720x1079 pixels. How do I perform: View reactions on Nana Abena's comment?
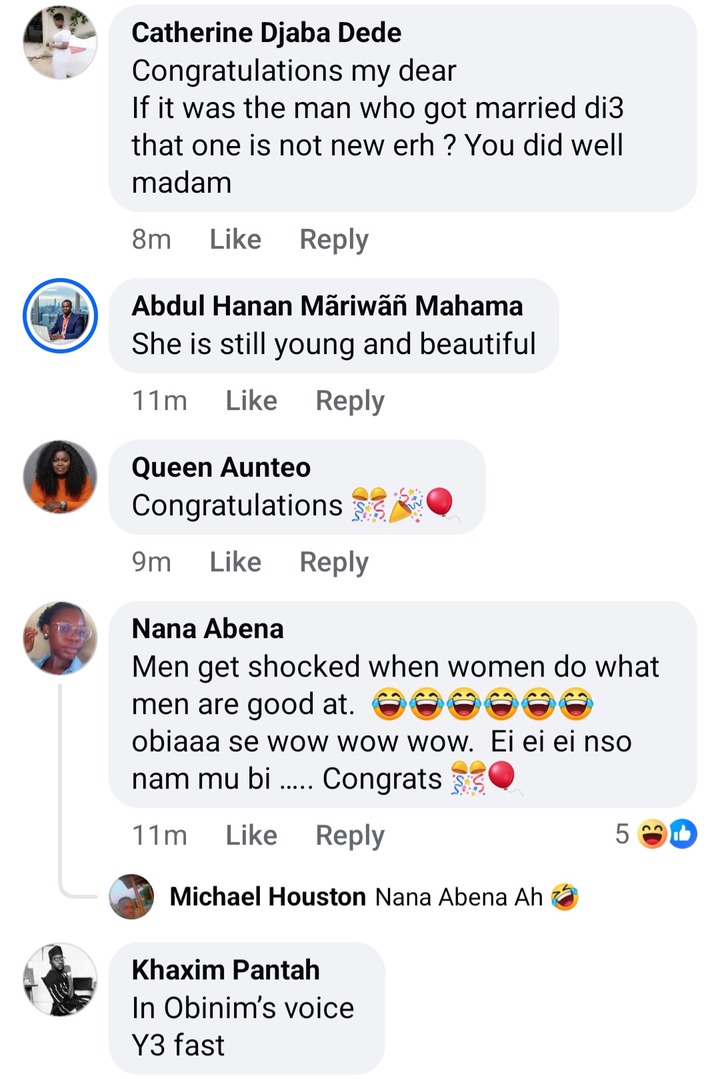[x=655, y=834]
